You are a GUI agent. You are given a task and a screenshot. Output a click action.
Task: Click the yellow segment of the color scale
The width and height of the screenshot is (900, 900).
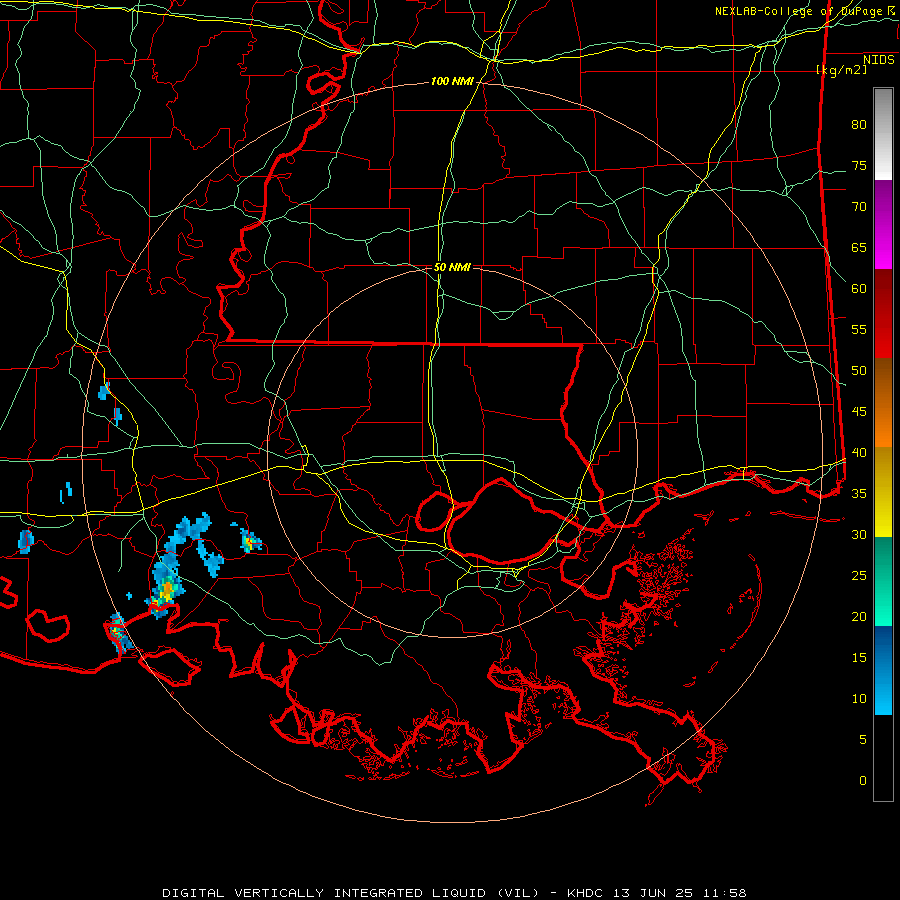coord(883,492)
